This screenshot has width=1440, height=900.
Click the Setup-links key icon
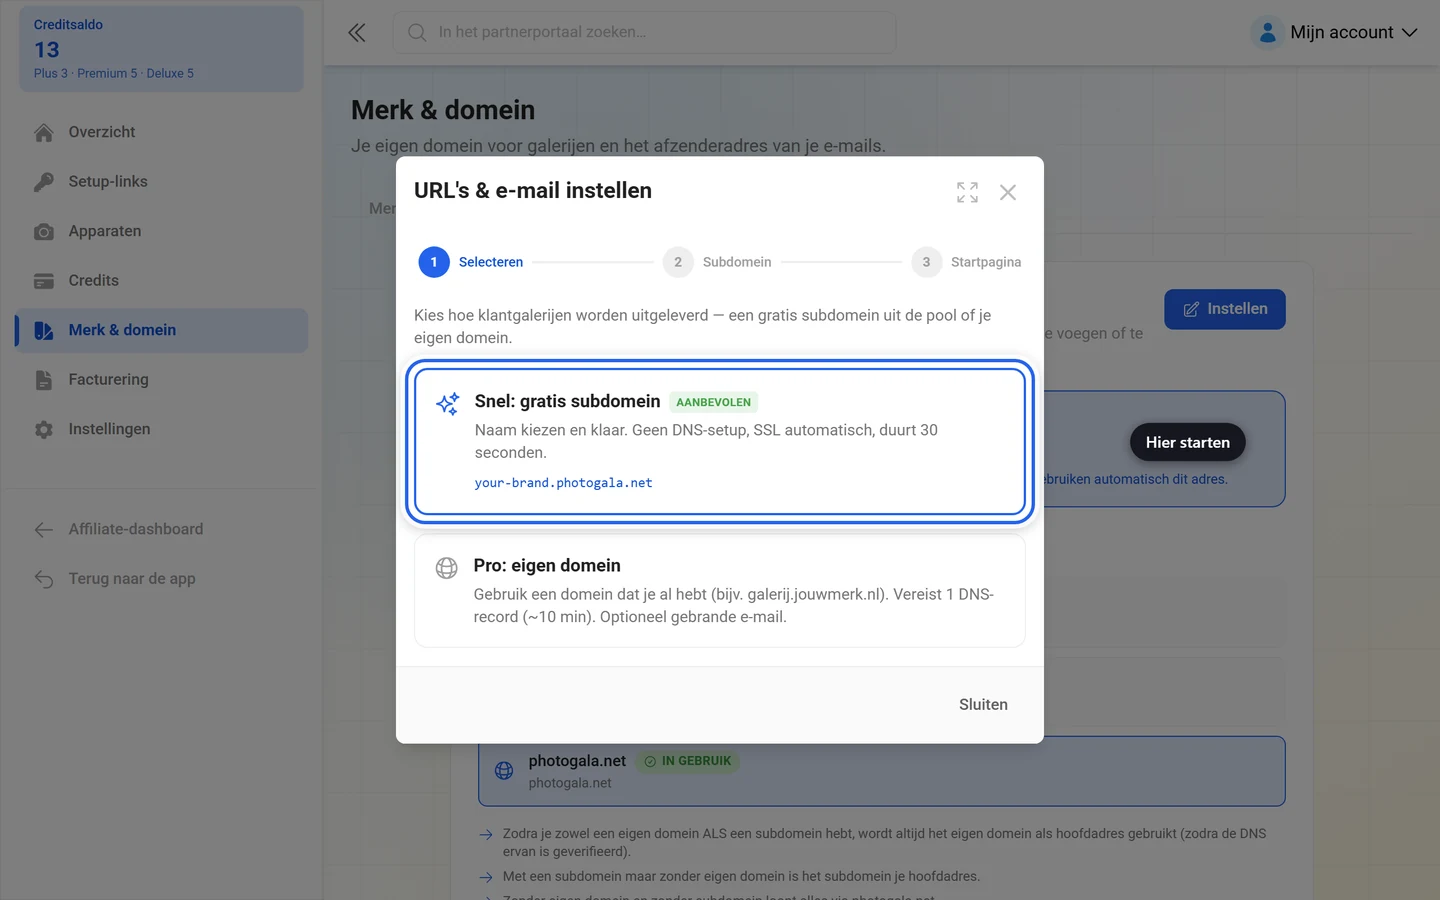(44, 182)
